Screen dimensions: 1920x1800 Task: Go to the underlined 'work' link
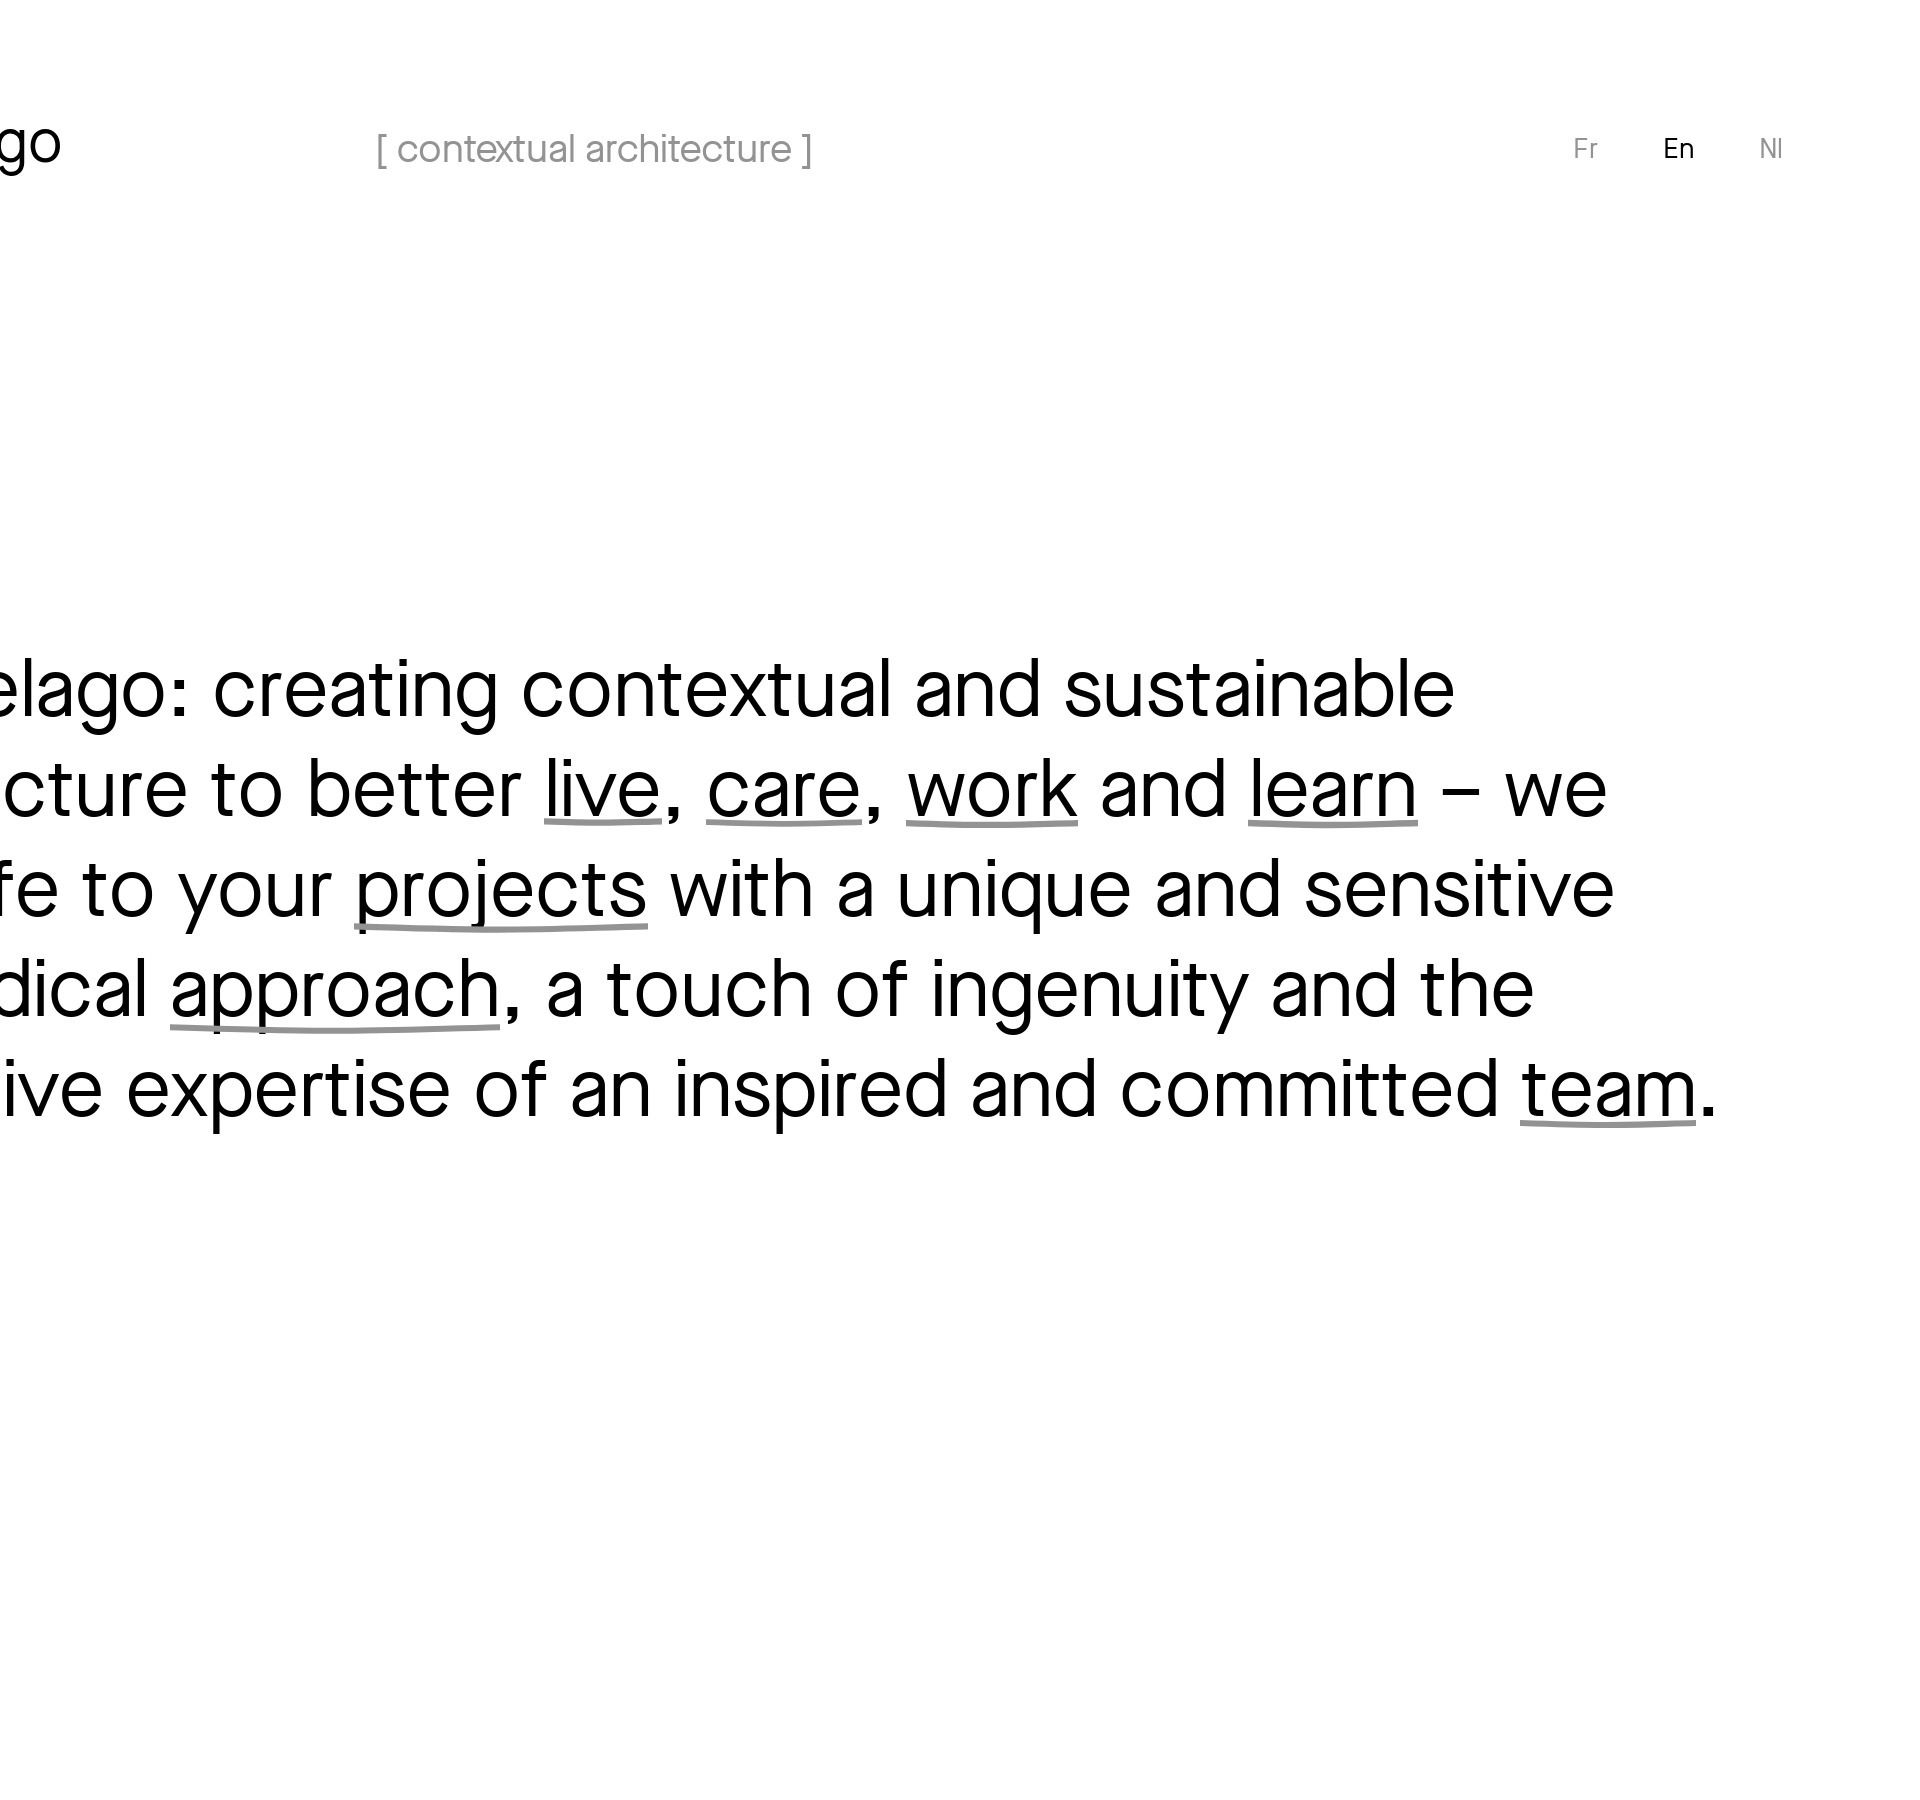991,791
